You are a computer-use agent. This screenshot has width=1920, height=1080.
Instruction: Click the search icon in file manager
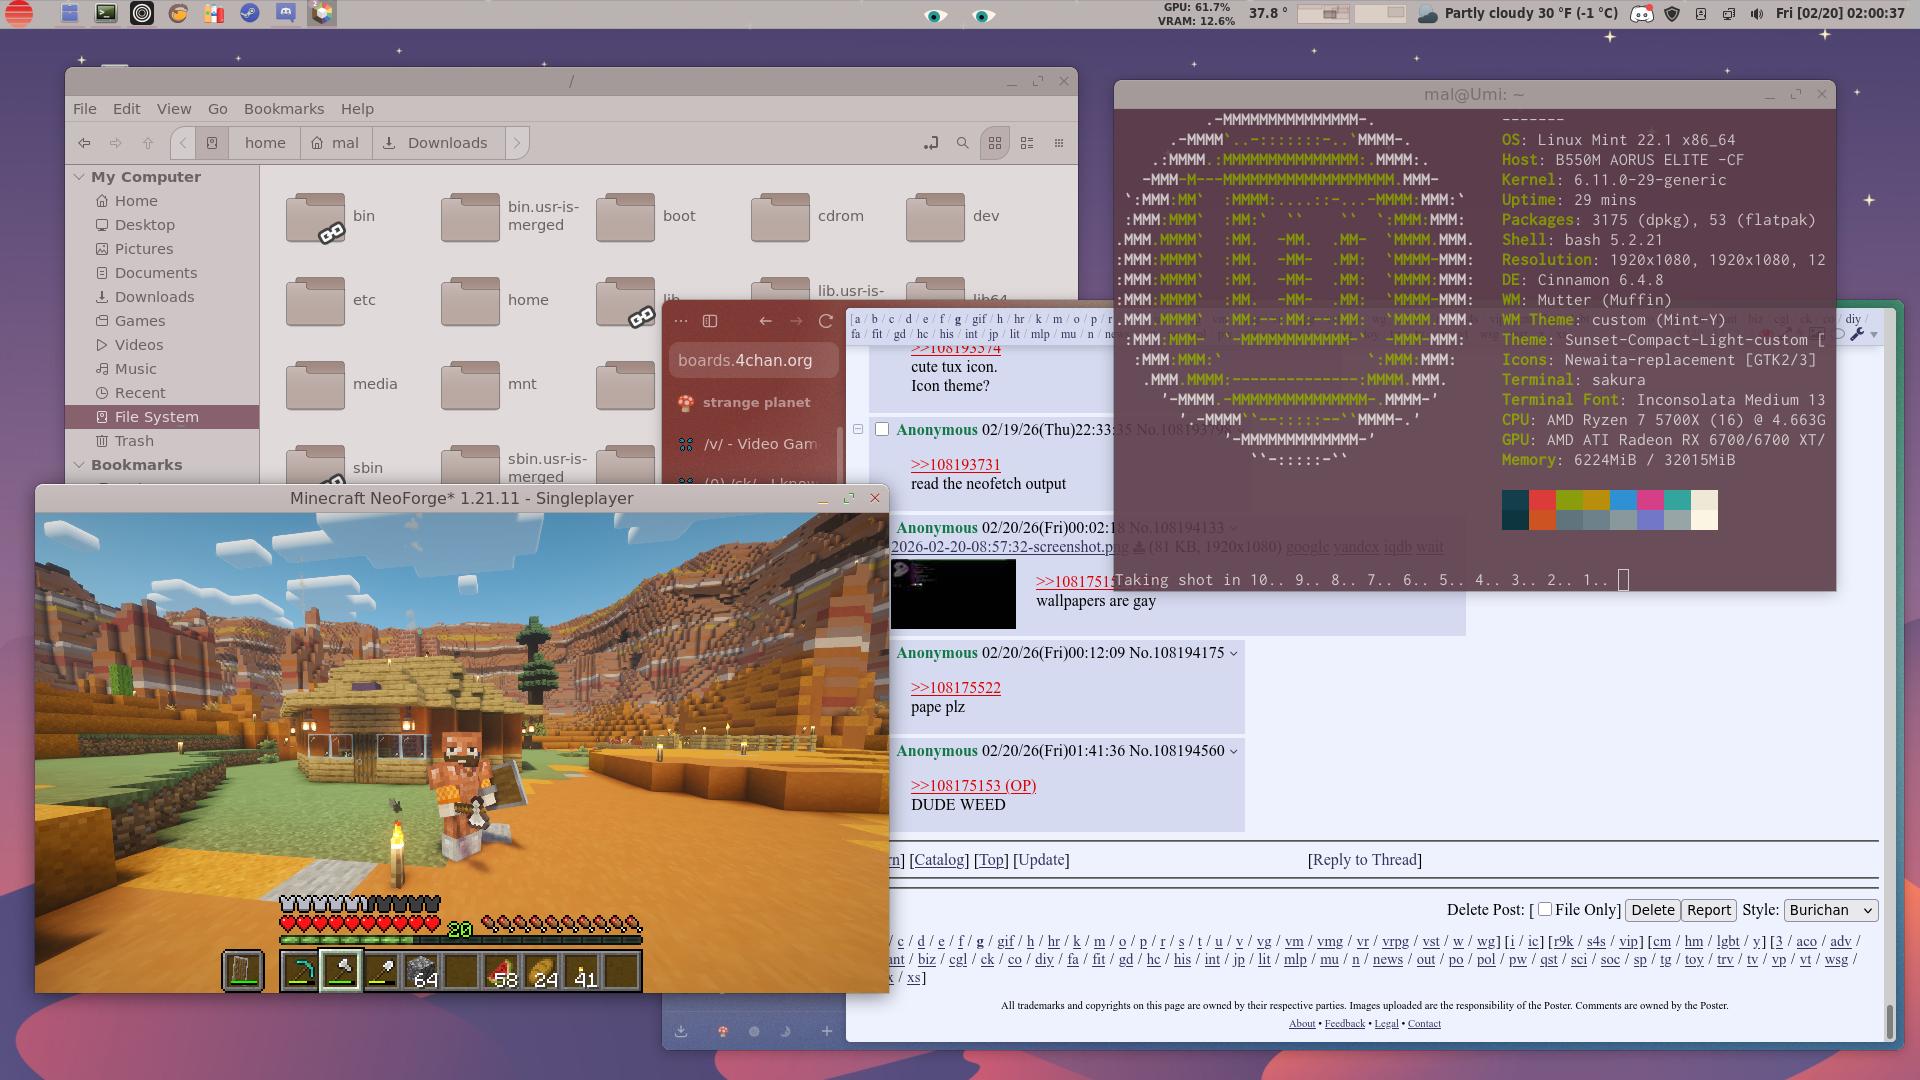pyautogui.click(x=962, y=143)
